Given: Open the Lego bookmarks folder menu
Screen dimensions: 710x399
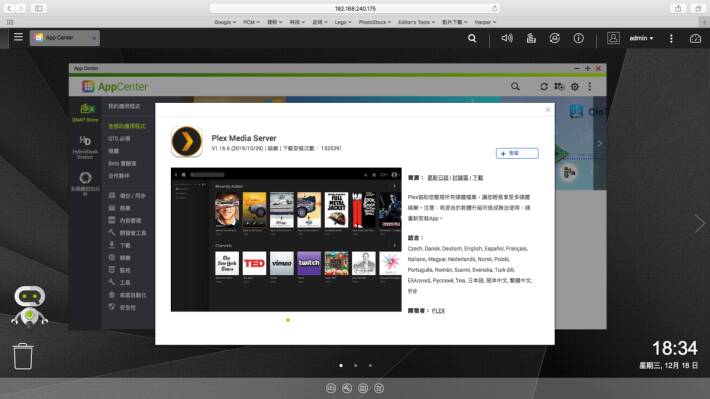Looking at the screenshot, I should point(343,22).
